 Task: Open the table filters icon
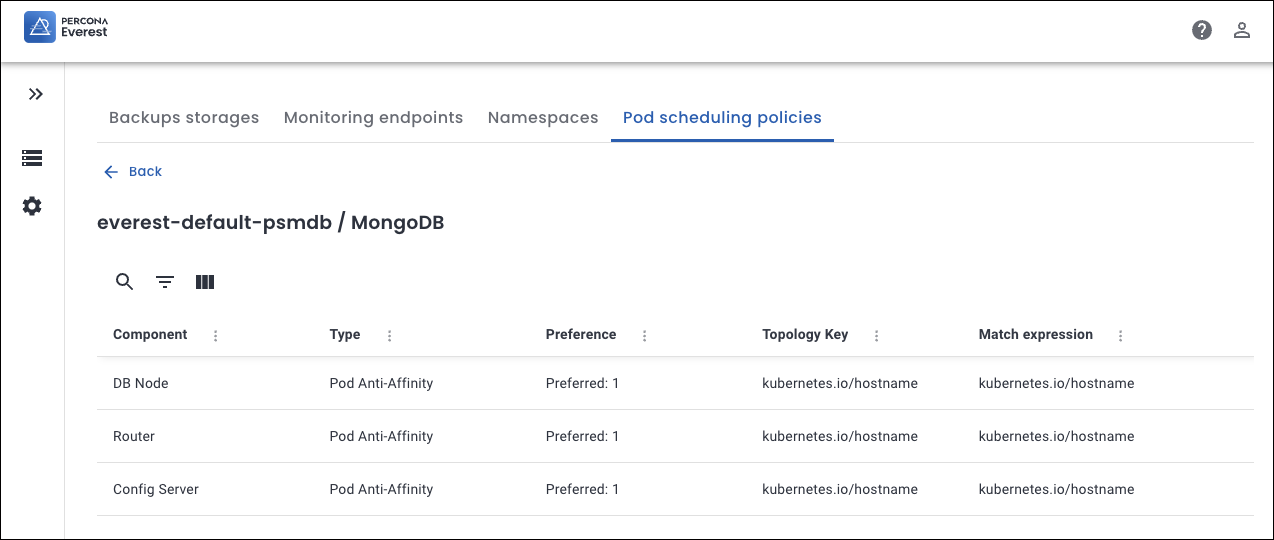point(165,282)
